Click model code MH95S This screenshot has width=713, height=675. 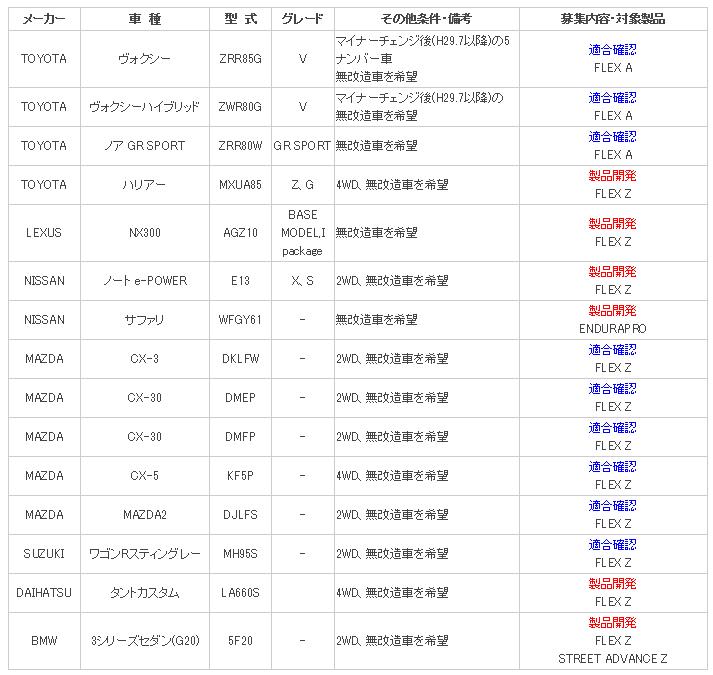(x=240, y=554)
